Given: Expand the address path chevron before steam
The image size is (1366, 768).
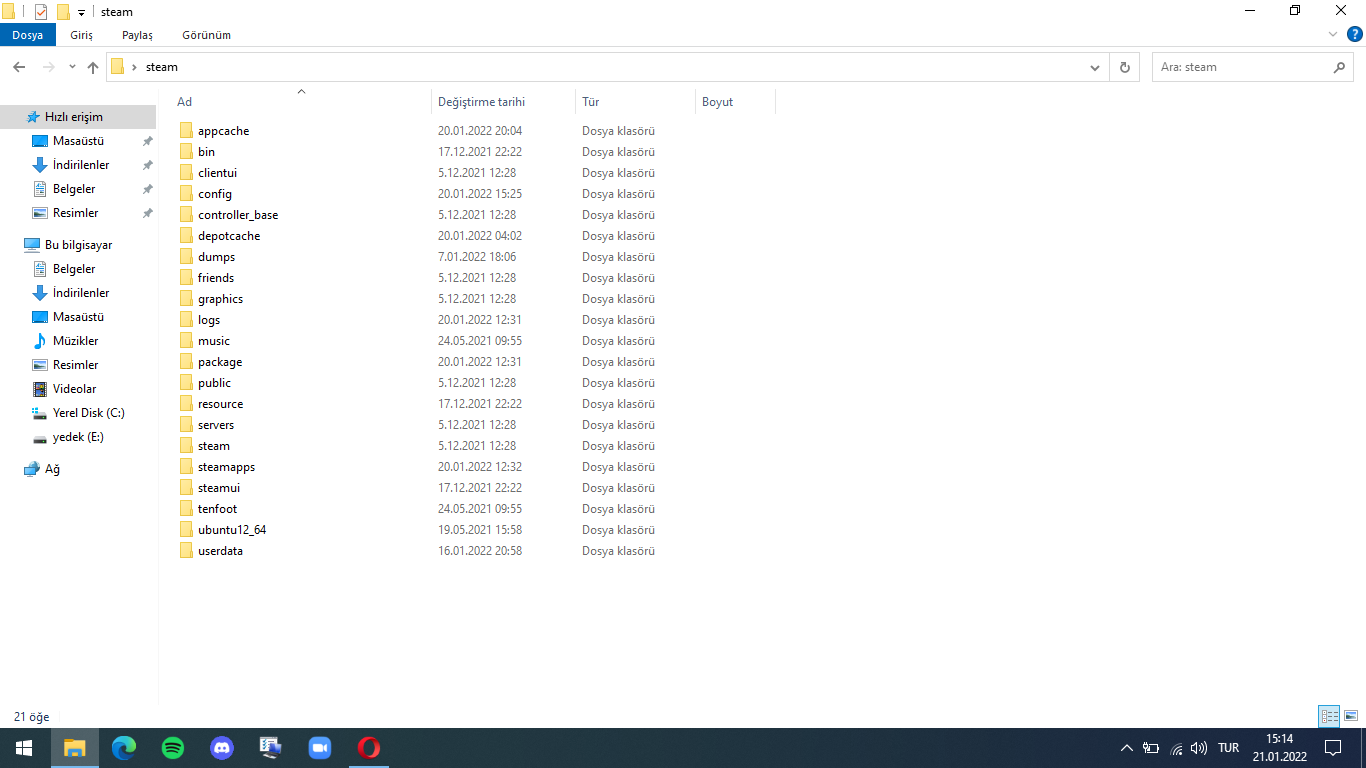Looking at the screenshot, I should [x=134, y=67].
